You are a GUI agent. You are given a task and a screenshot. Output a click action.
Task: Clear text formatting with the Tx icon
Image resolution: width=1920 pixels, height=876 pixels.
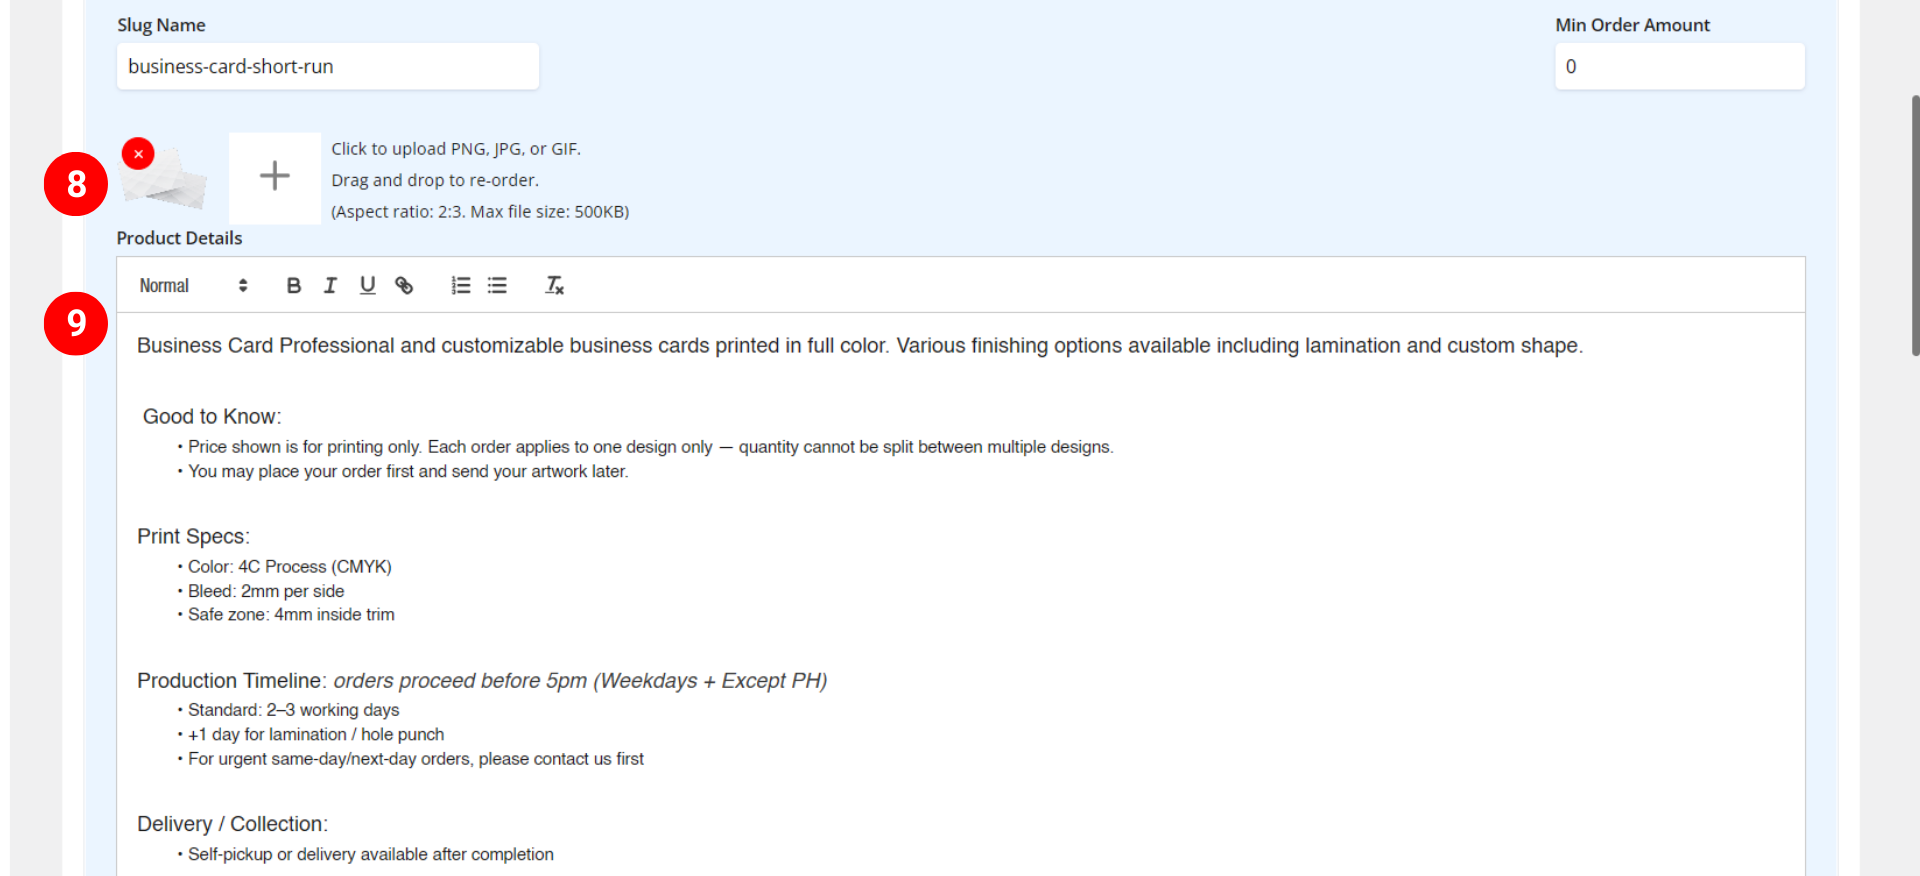coord(554,286)
